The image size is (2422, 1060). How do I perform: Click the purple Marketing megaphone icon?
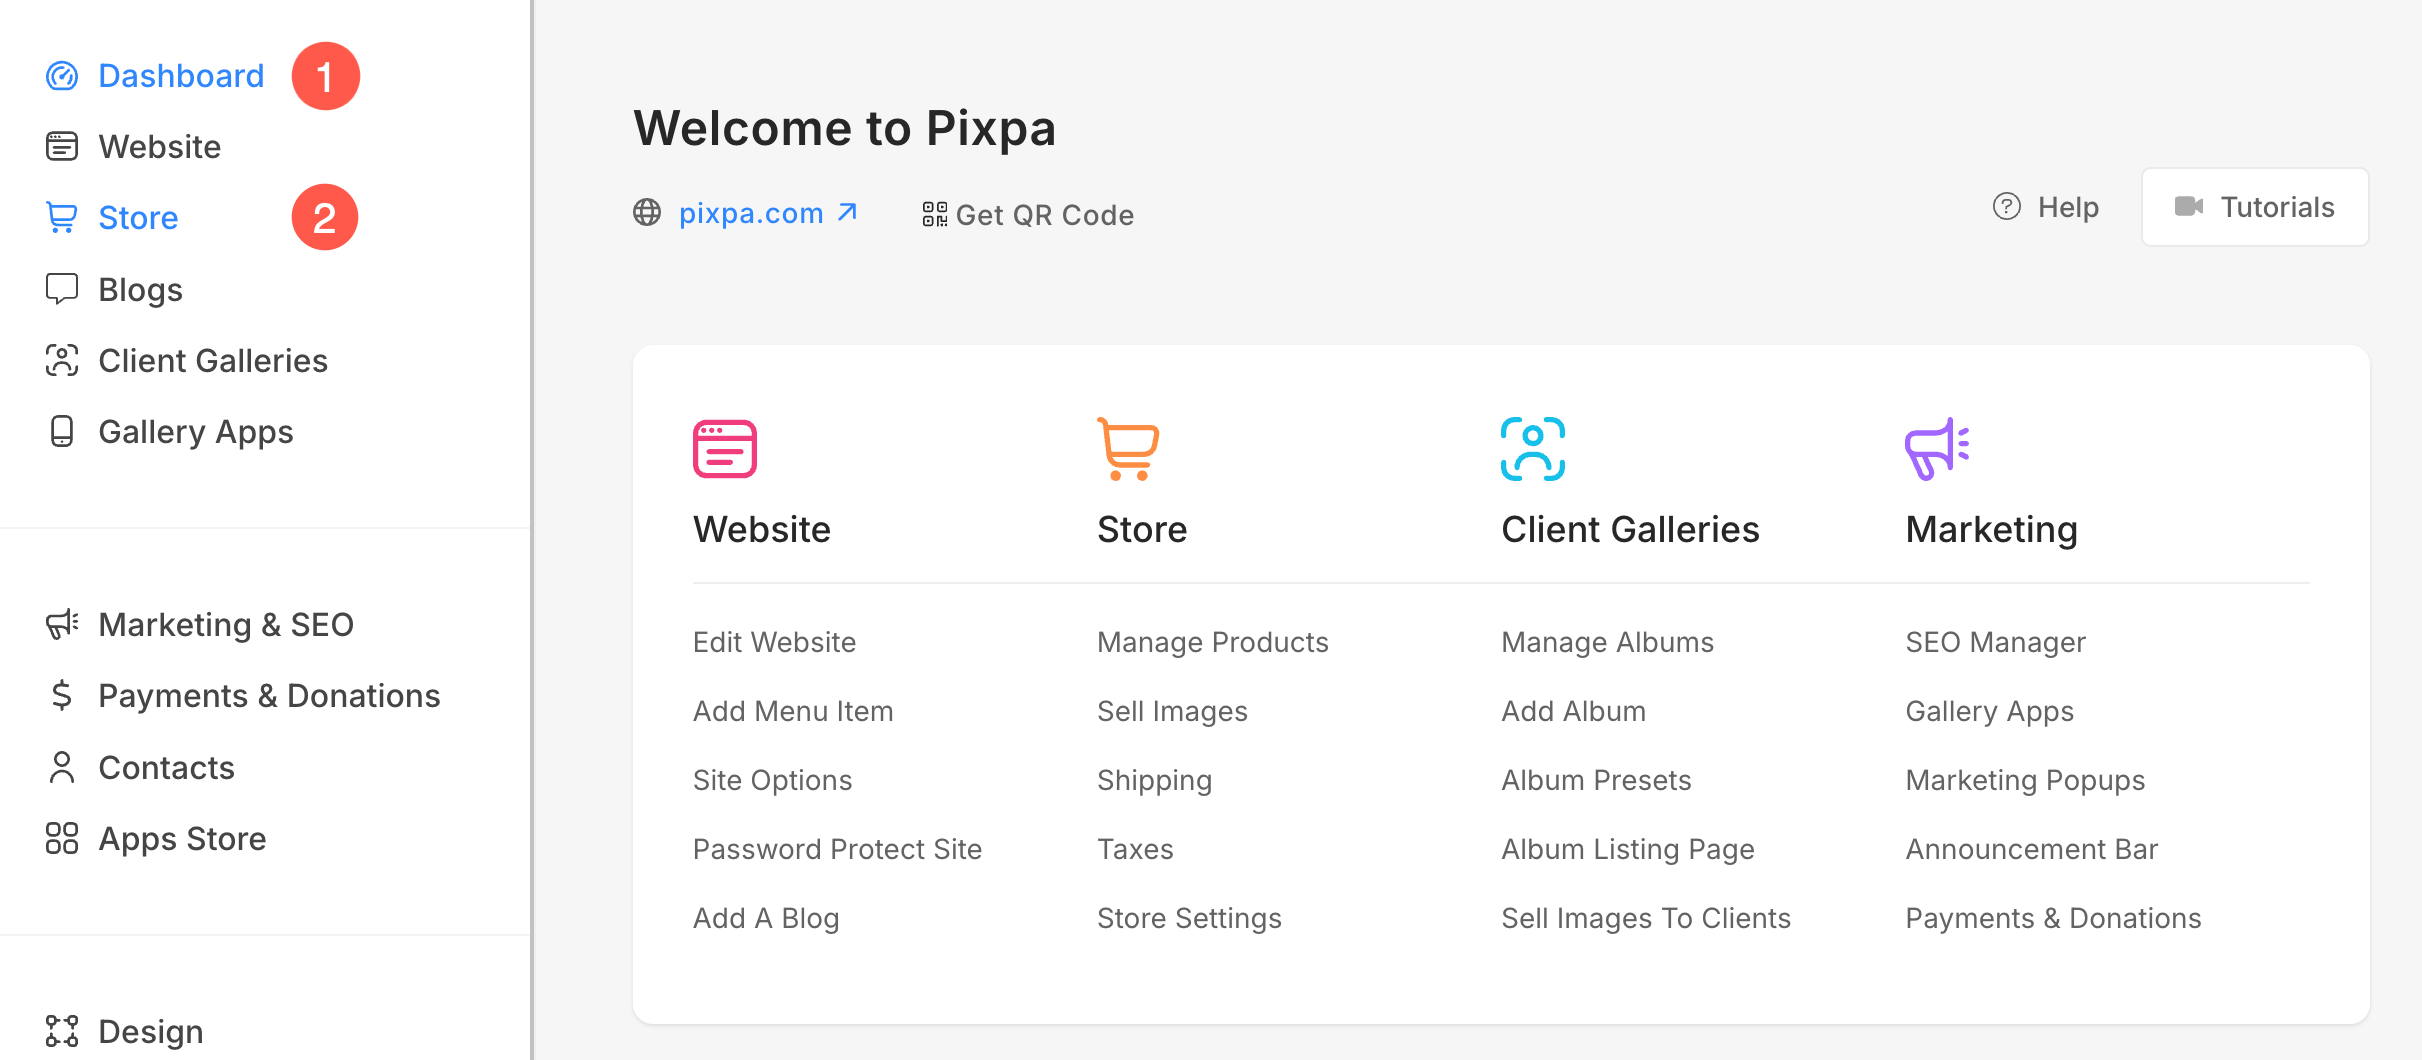(x=1937, y=449)
